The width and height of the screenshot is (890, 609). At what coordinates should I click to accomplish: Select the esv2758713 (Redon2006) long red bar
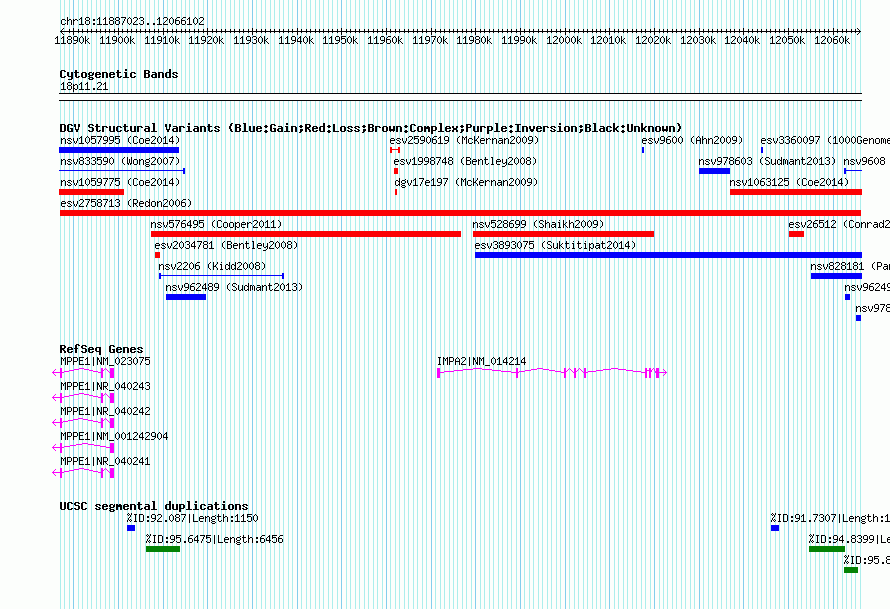tap(460, 213)
